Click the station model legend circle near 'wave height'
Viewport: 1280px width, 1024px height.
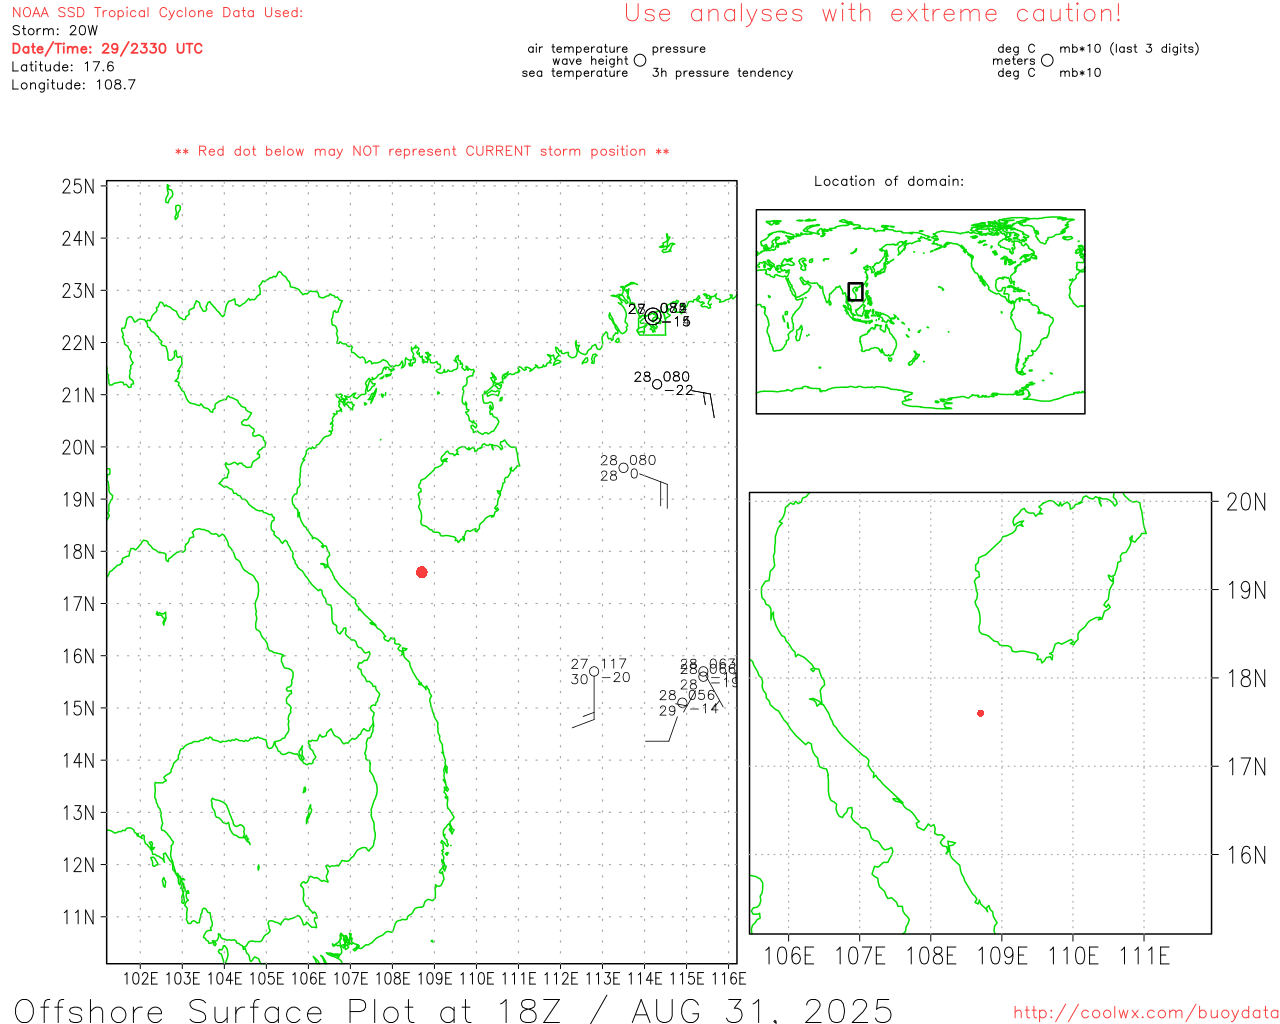tap(640, 60)
